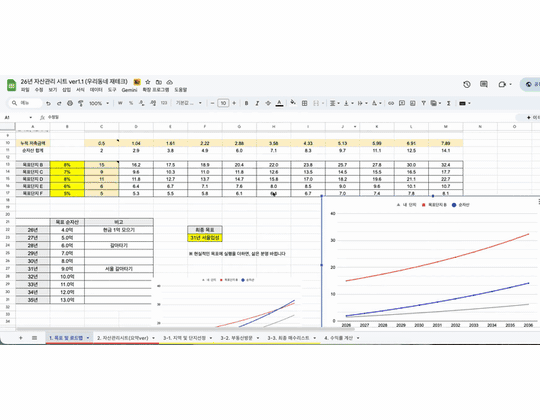The height and width of the screenshot is (420, 540).
Task: Open text rotation dropdown
Action: click(376, 103)
